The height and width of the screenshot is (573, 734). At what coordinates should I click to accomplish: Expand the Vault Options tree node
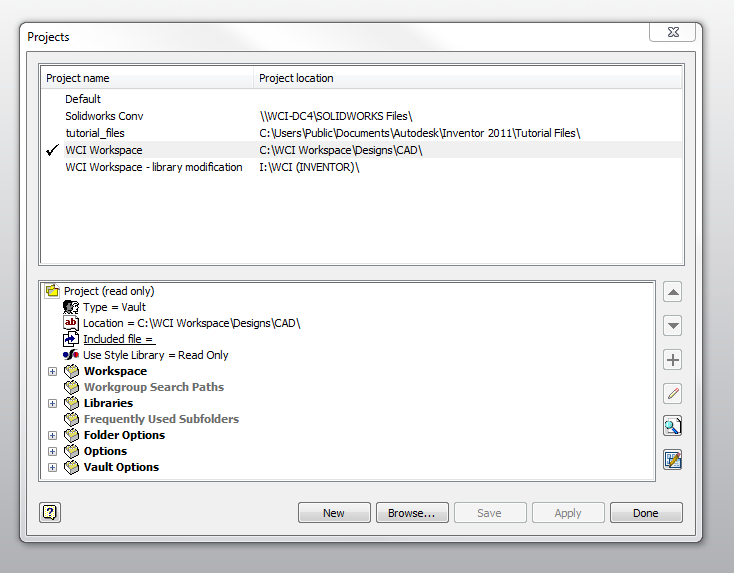coord(52,467)
